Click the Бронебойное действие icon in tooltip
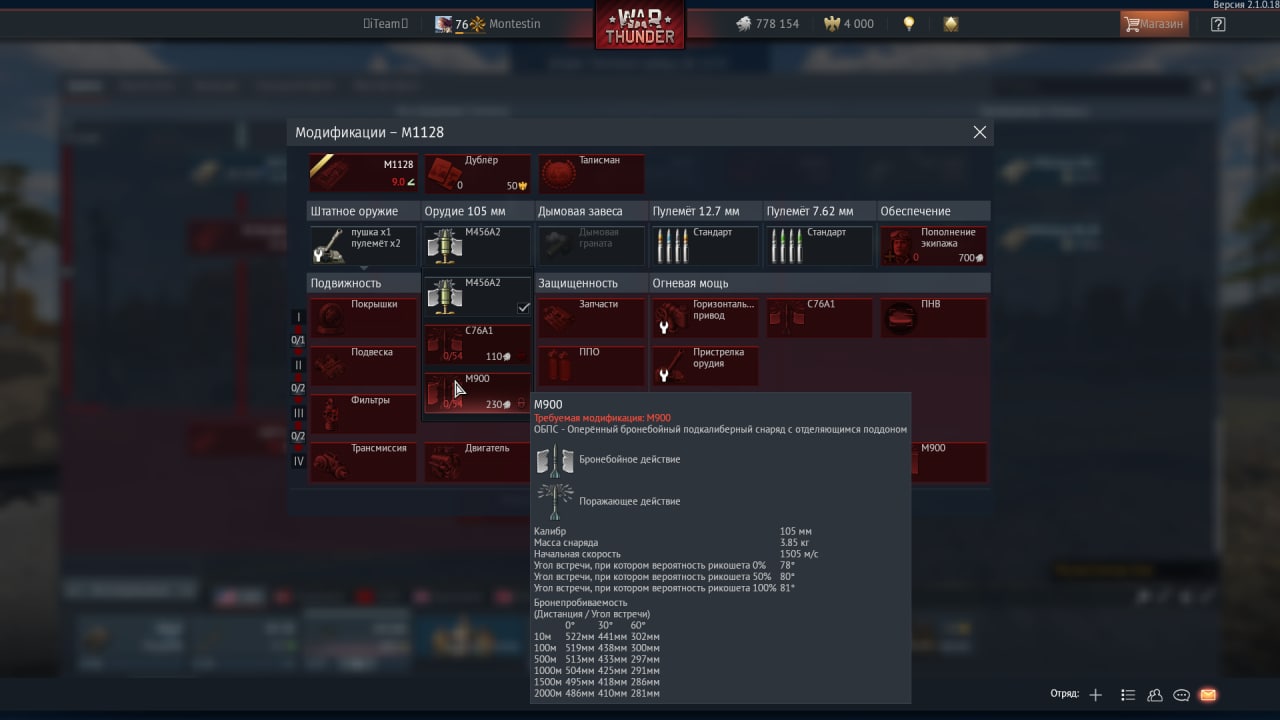The image size is (1280, 720). tap(554, 459)
